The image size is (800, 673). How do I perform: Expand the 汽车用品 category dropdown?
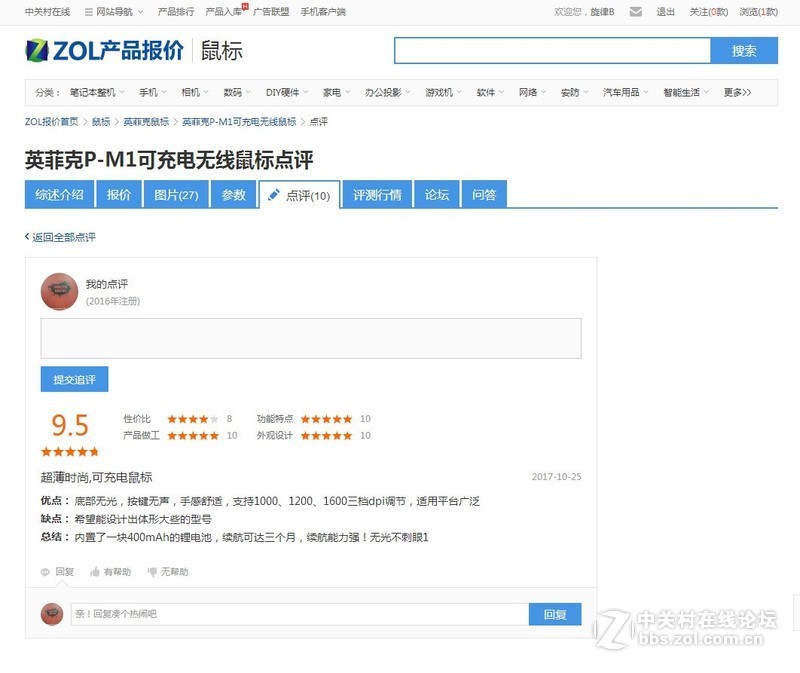pyautogui.click(x=626, y=92)
